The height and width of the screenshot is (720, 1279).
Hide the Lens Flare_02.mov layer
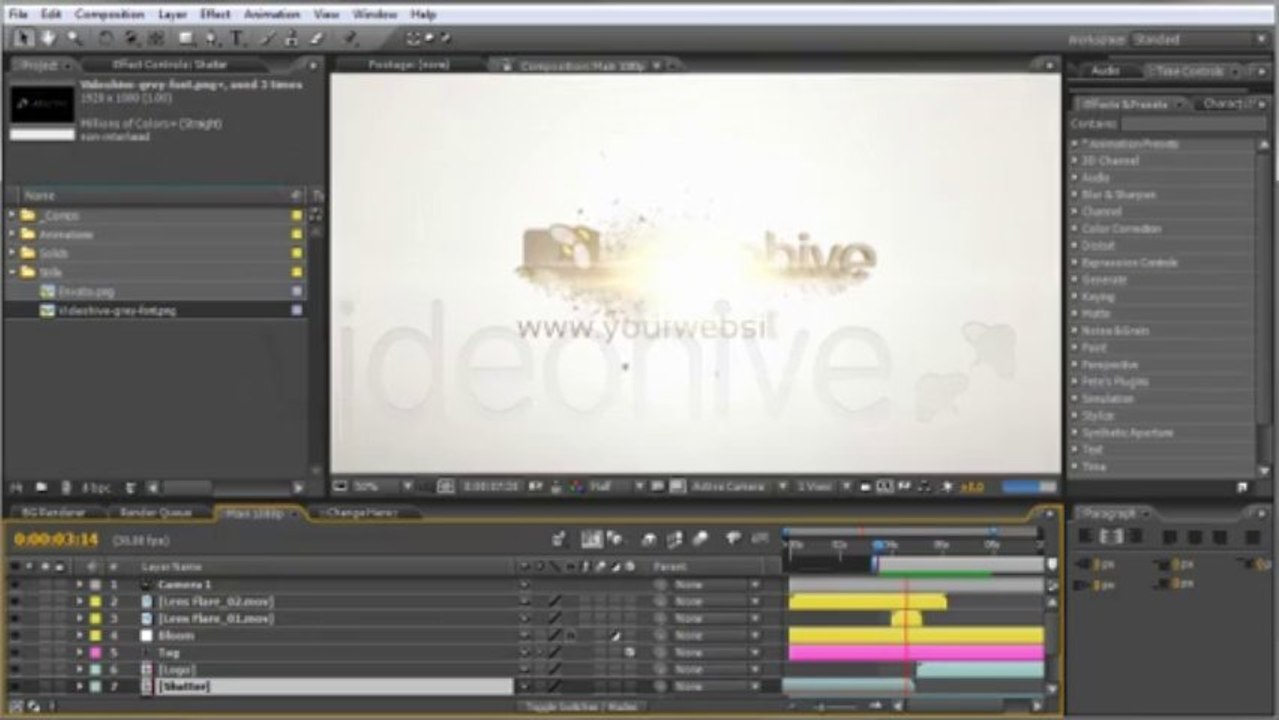14,601
